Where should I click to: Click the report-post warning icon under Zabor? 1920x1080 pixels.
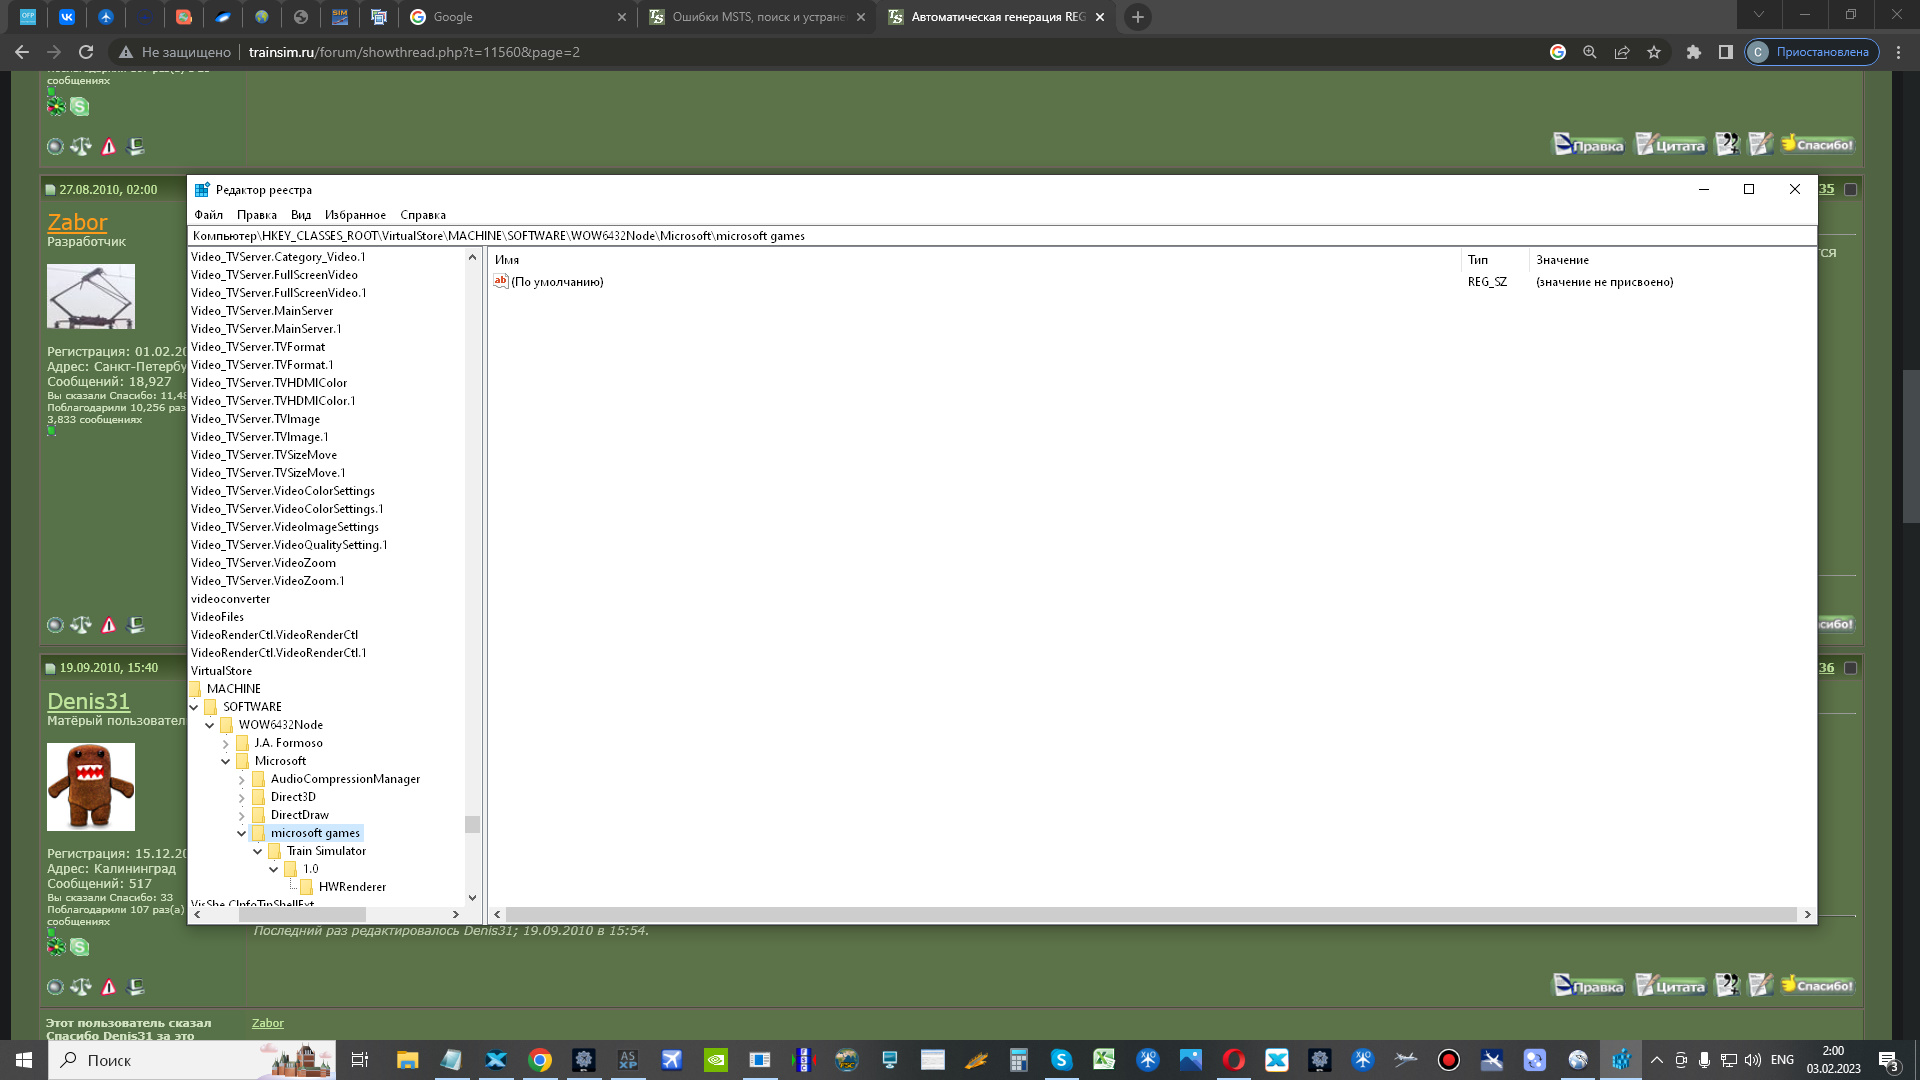coord(109,625)
